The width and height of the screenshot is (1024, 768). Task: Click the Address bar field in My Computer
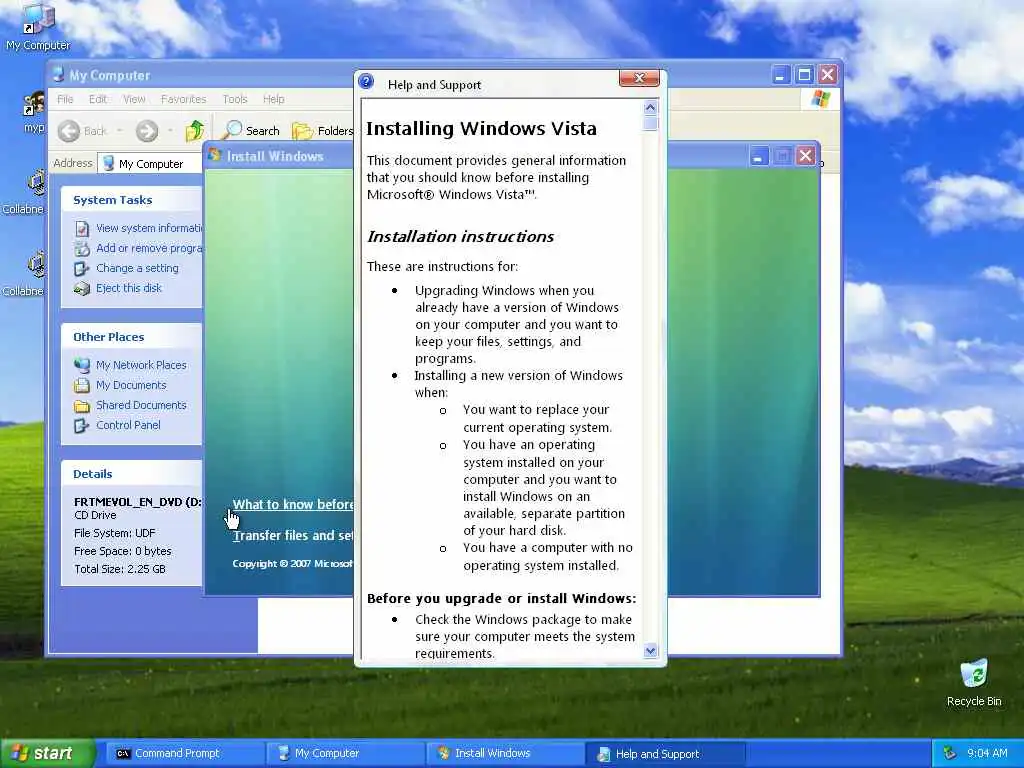point(150,163)
